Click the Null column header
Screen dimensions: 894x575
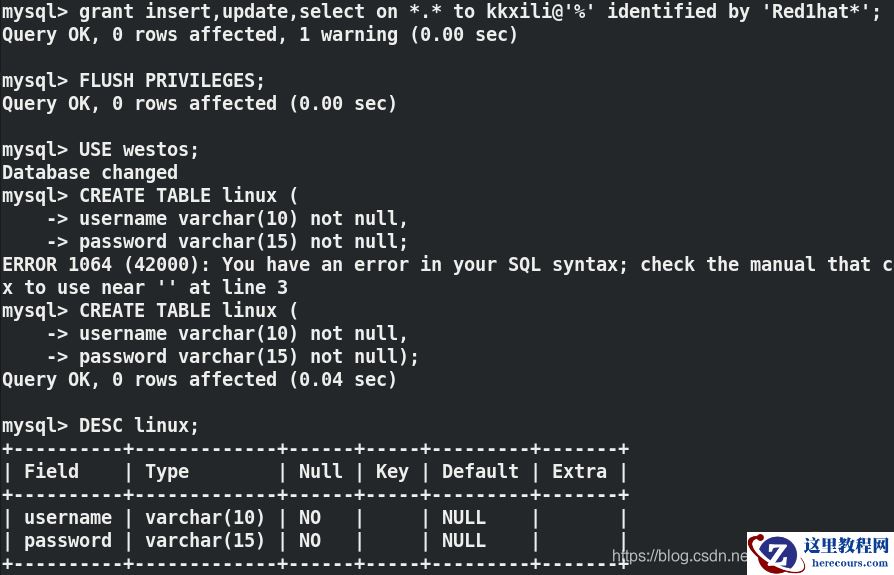320,471
